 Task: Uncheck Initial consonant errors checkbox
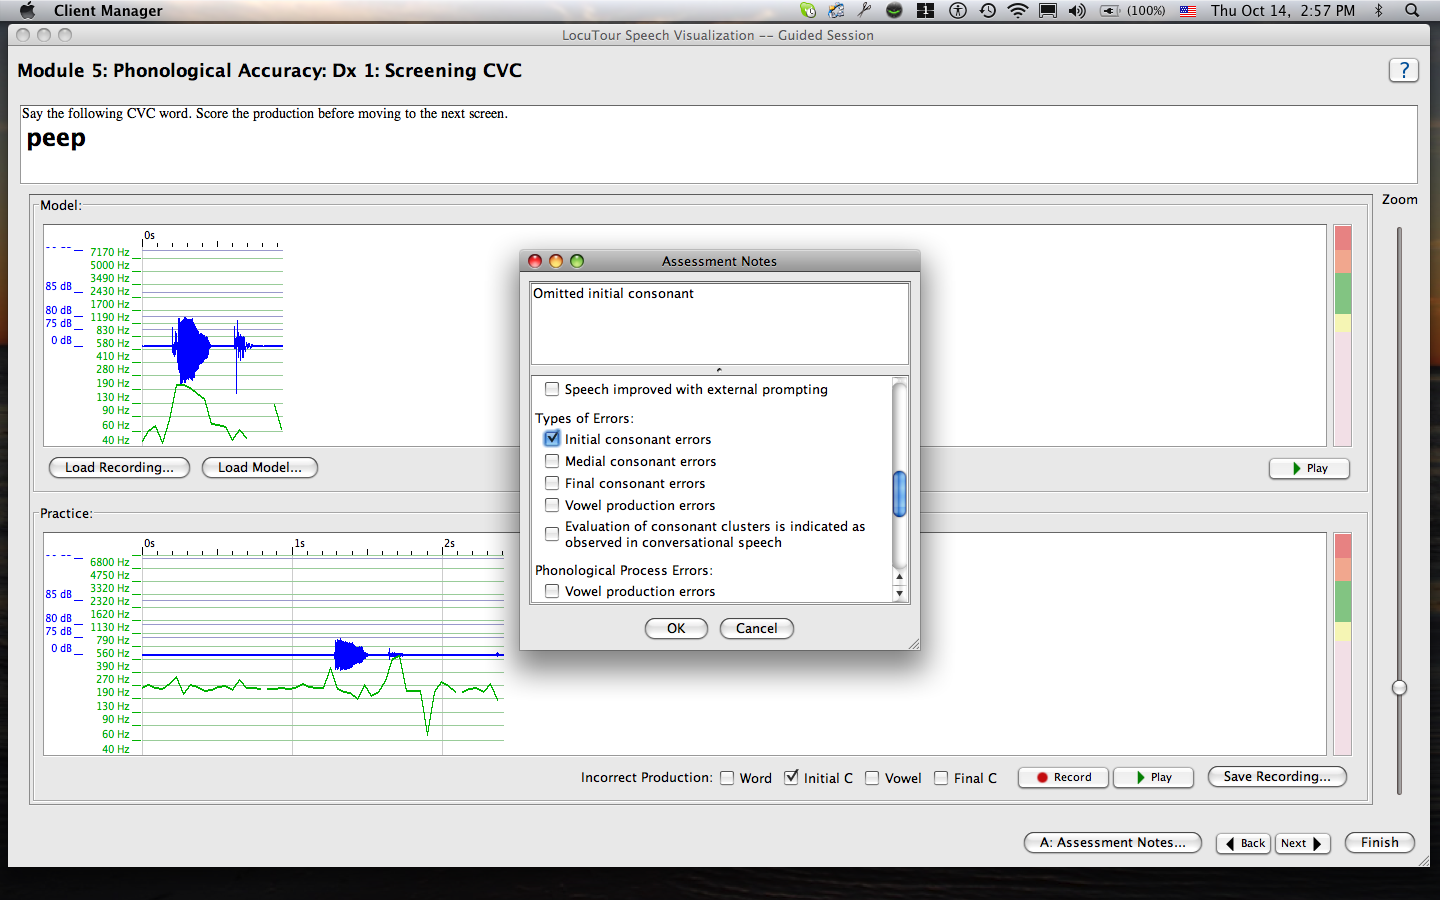552,439
